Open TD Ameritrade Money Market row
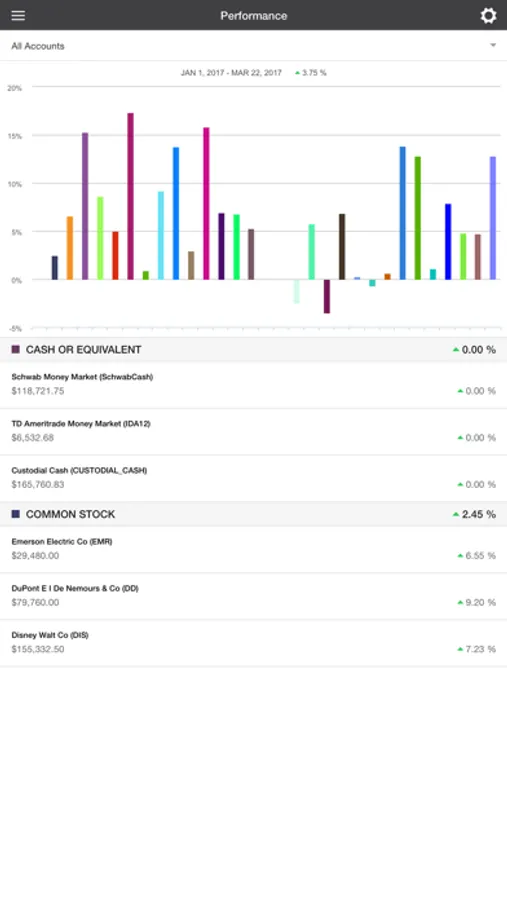This screenshot has width=507, height=900. 253,432
